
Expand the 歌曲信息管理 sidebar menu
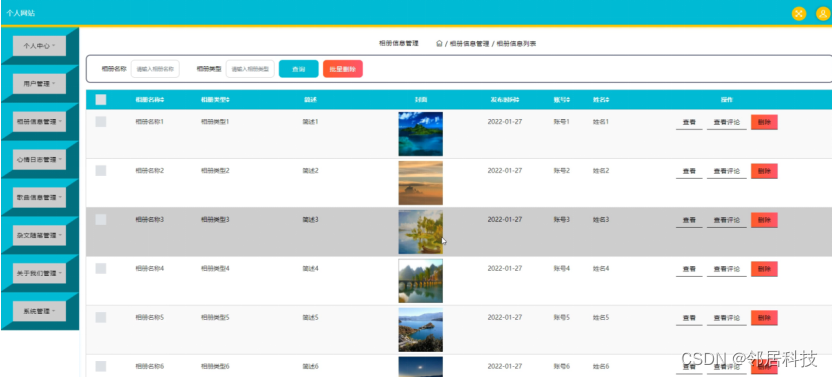click(39, 197)
